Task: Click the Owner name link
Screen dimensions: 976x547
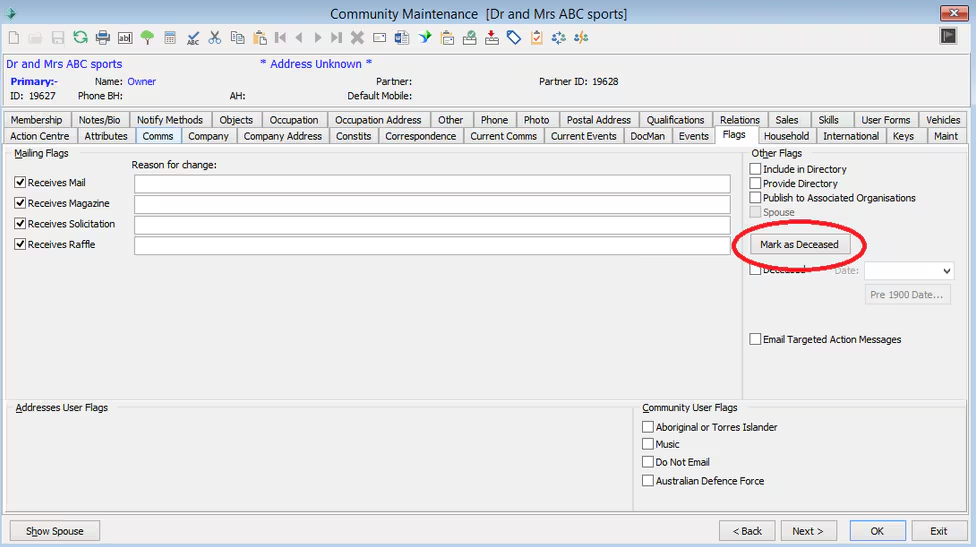Action: point(142,82)
